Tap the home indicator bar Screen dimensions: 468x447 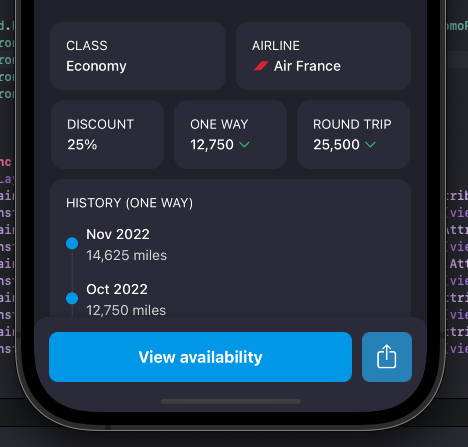point(231,401)
